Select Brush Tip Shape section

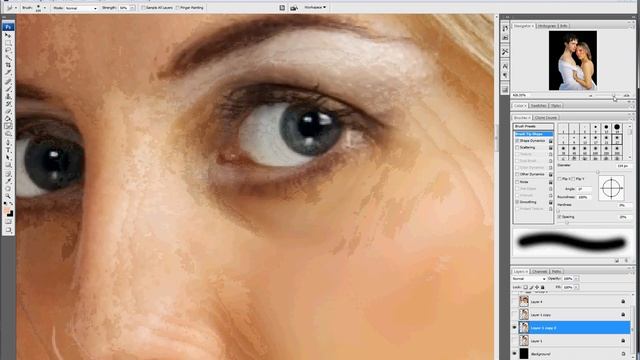(x=533, y=134)
